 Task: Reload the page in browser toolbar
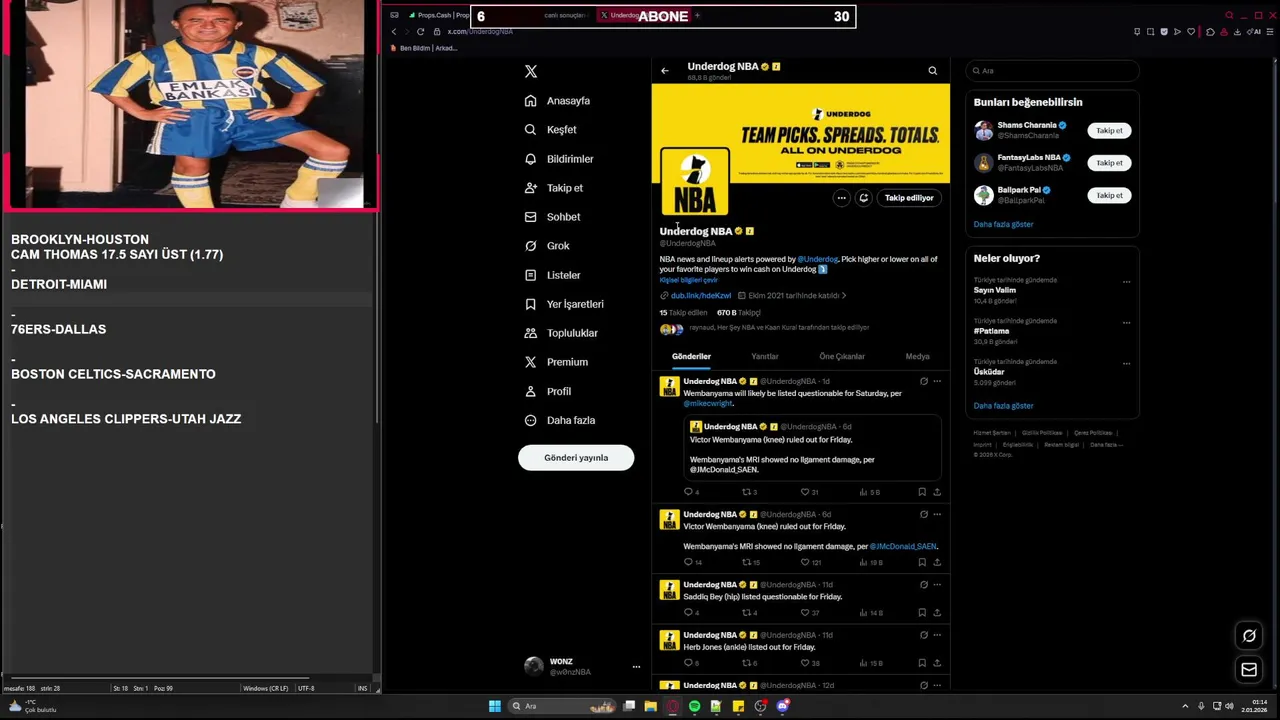coord(420,32)
